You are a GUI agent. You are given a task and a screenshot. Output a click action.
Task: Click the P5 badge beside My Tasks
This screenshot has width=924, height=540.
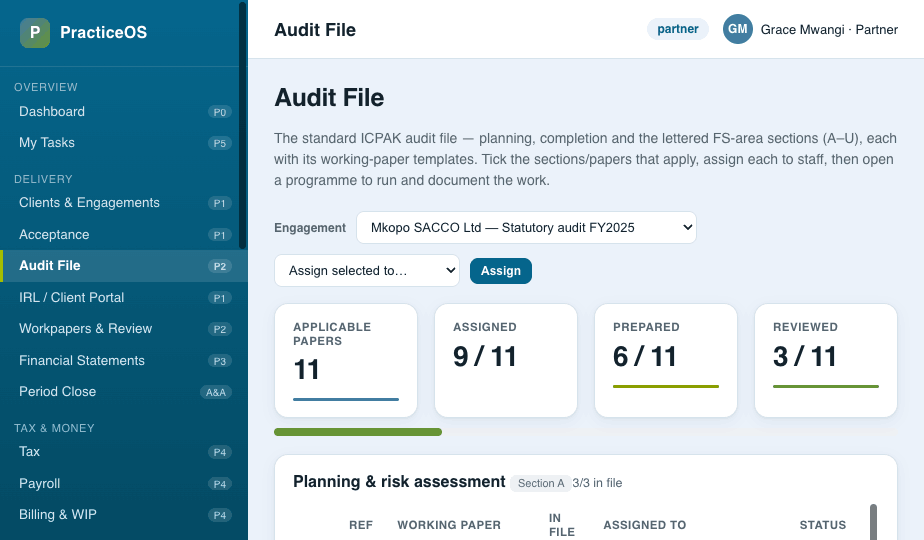click(x=220, y=143)
